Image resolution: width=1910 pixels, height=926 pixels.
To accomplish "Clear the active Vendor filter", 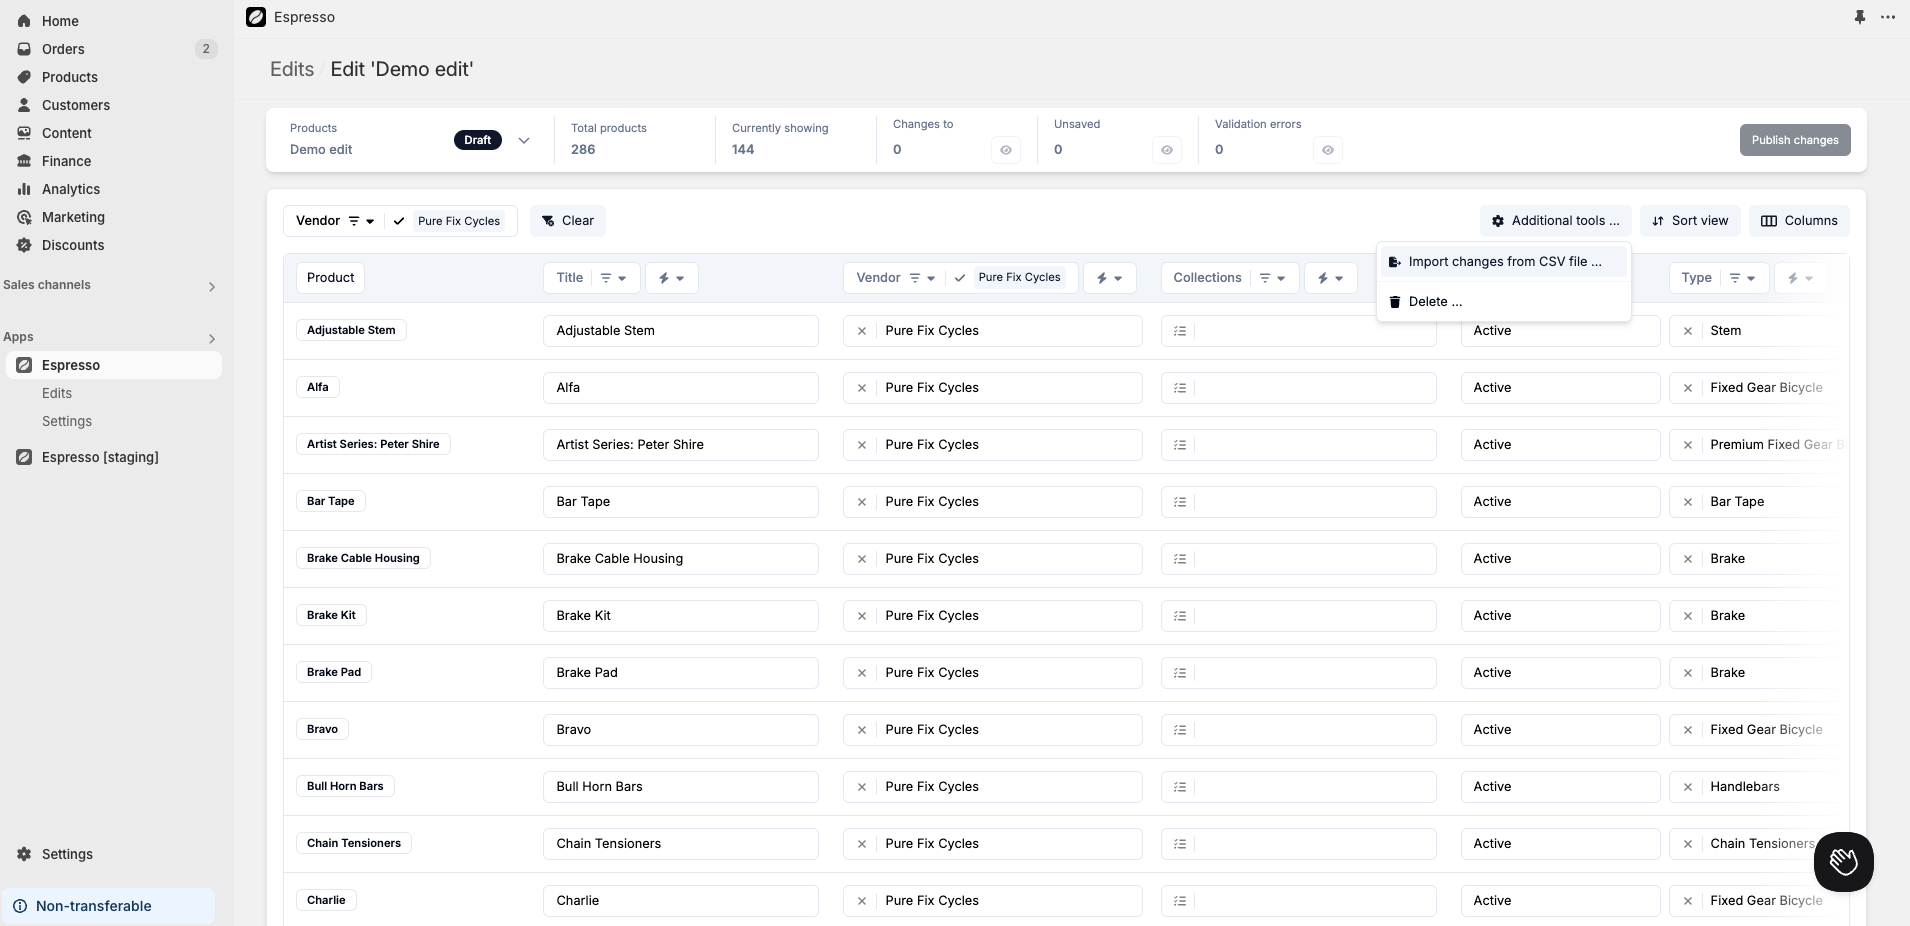I will (x=568, y=221).
